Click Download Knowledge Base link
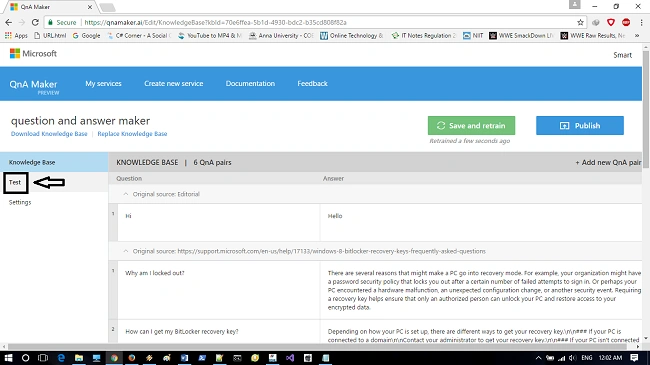The width and height of the screenshot is (650, 365). [x=49, y=134]
